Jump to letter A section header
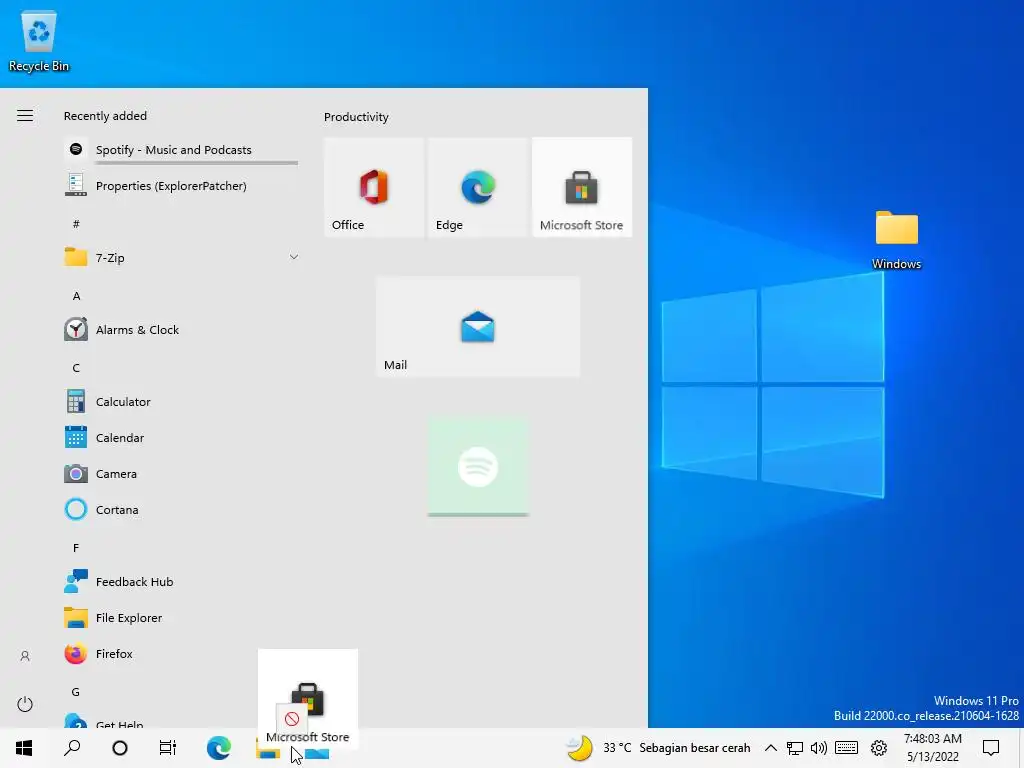 (76, 295)
